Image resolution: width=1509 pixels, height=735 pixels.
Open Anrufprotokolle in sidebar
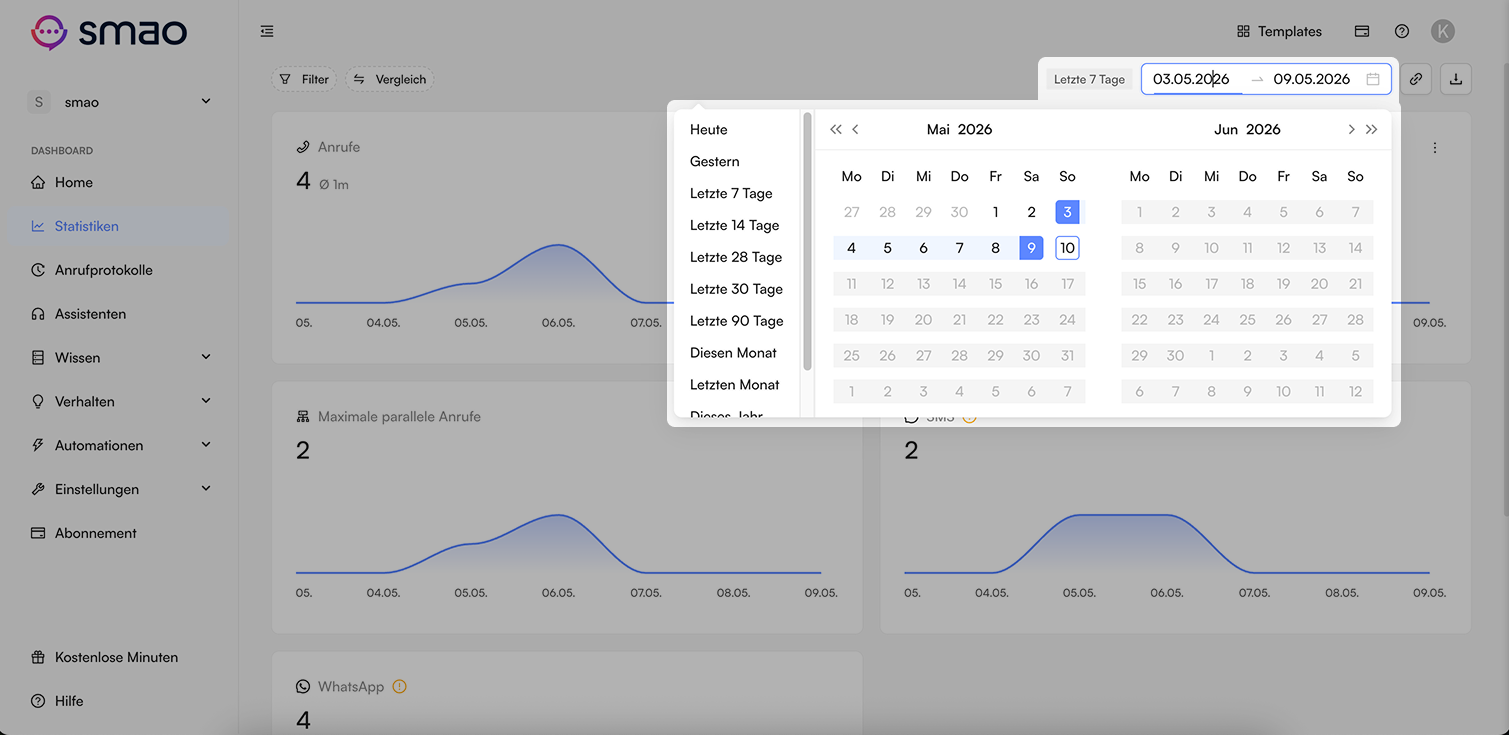pyautogui.click(x=120, y=271)
